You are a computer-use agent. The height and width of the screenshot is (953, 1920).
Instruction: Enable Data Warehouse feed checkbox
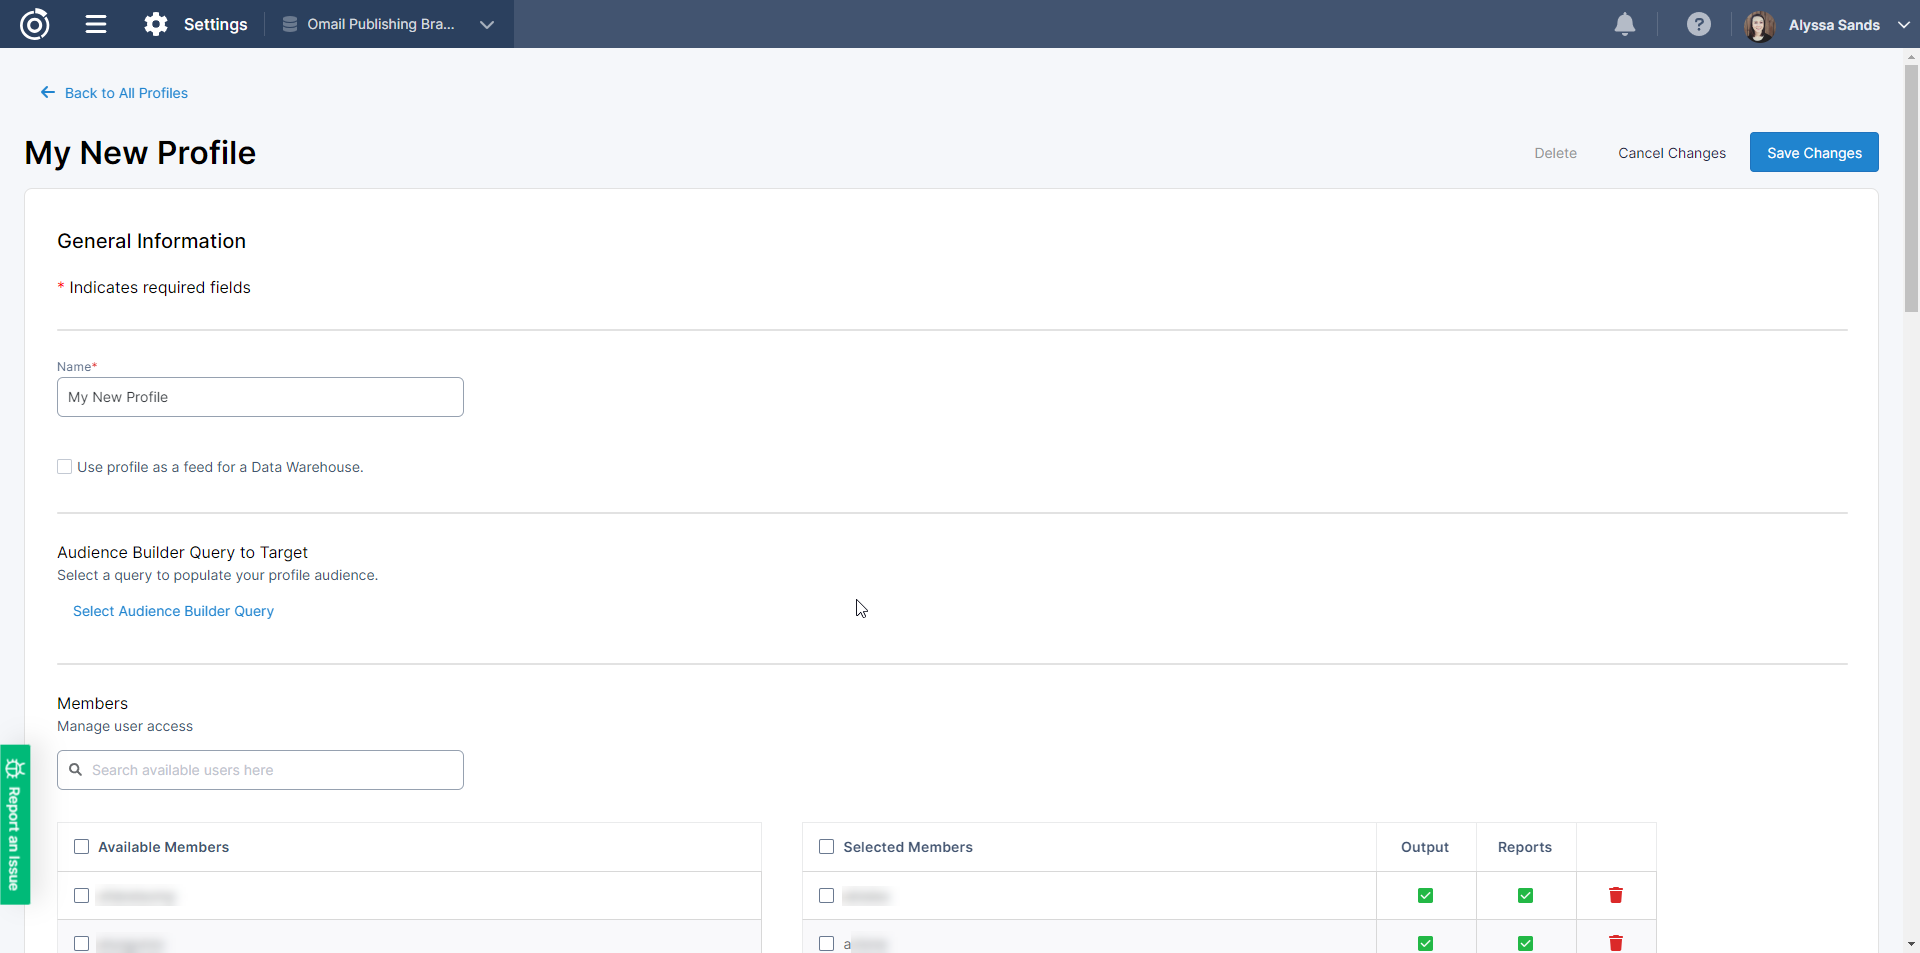point(65,467)
